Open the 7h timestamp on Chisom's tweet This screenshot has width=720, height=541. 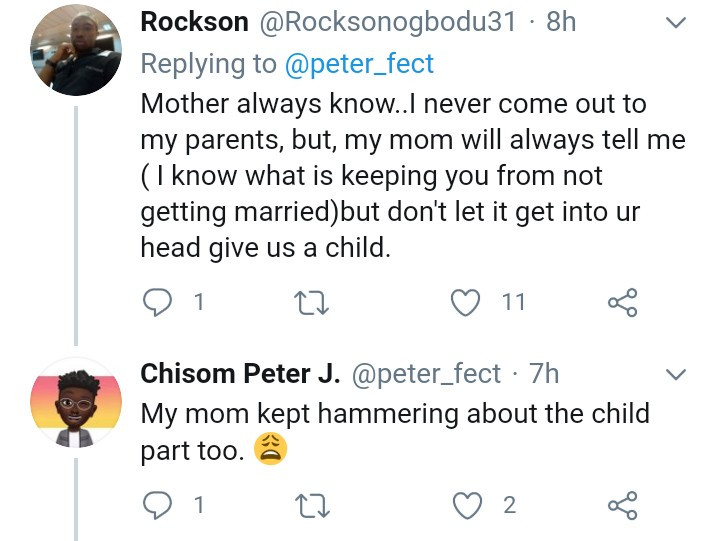tap(544, 374)
